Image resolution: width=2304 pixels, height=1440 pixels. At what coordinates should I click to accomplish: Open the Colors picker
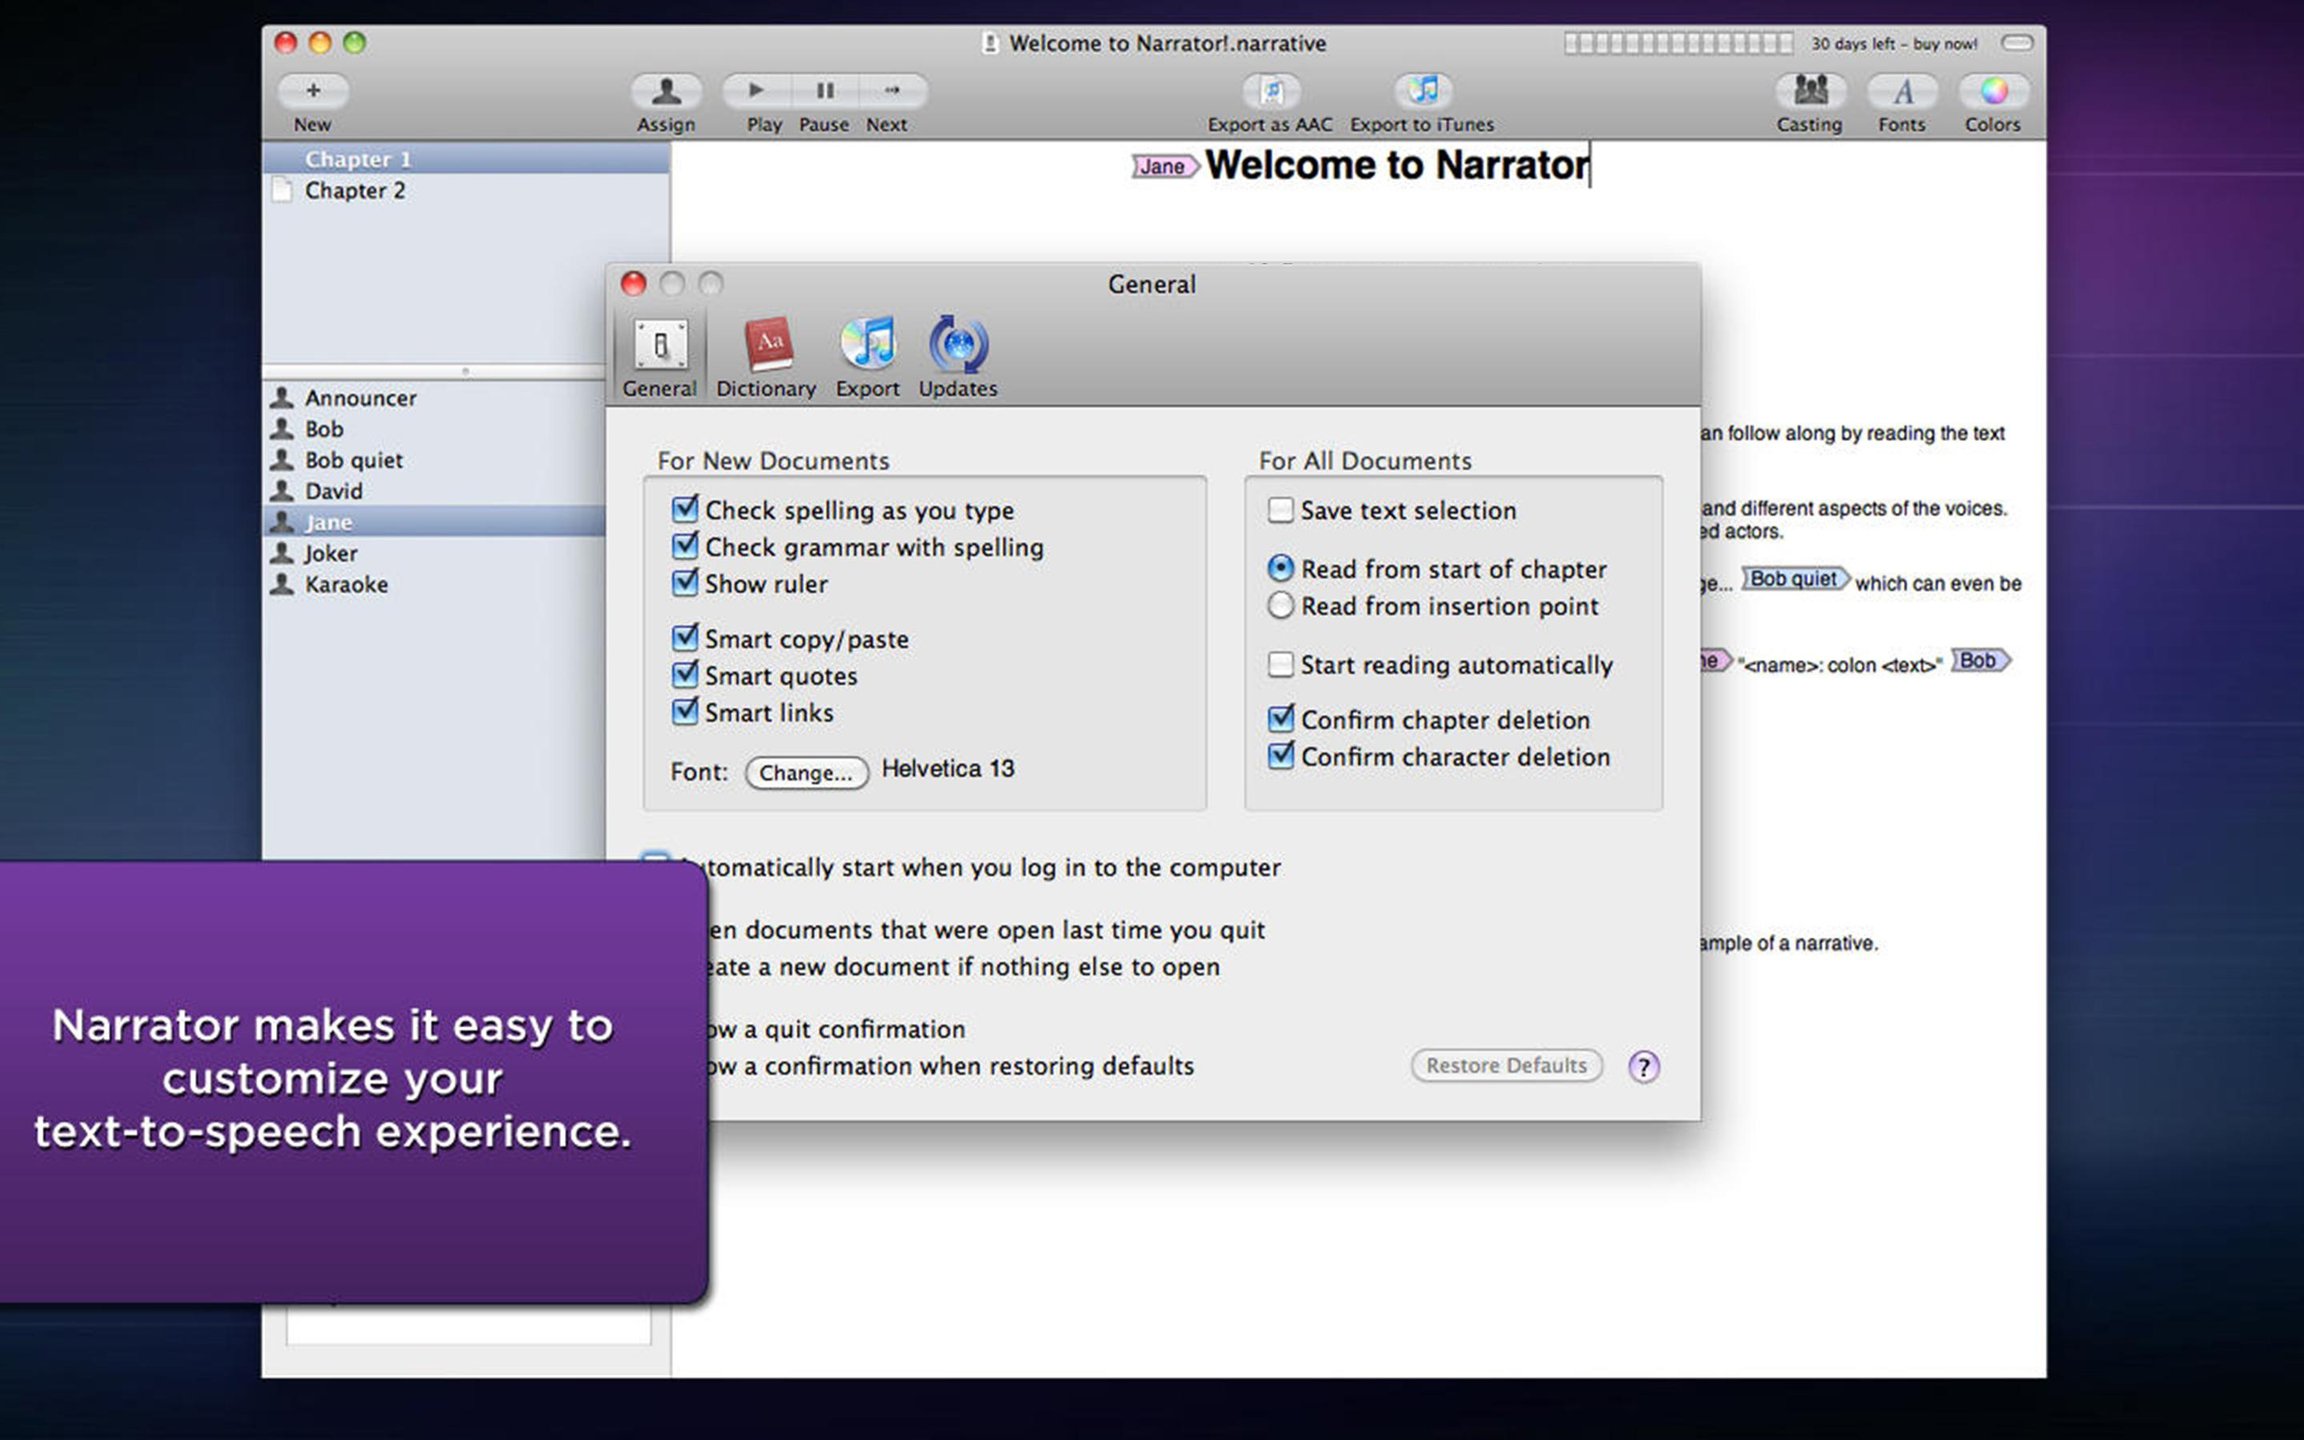tap(1993, 91)
